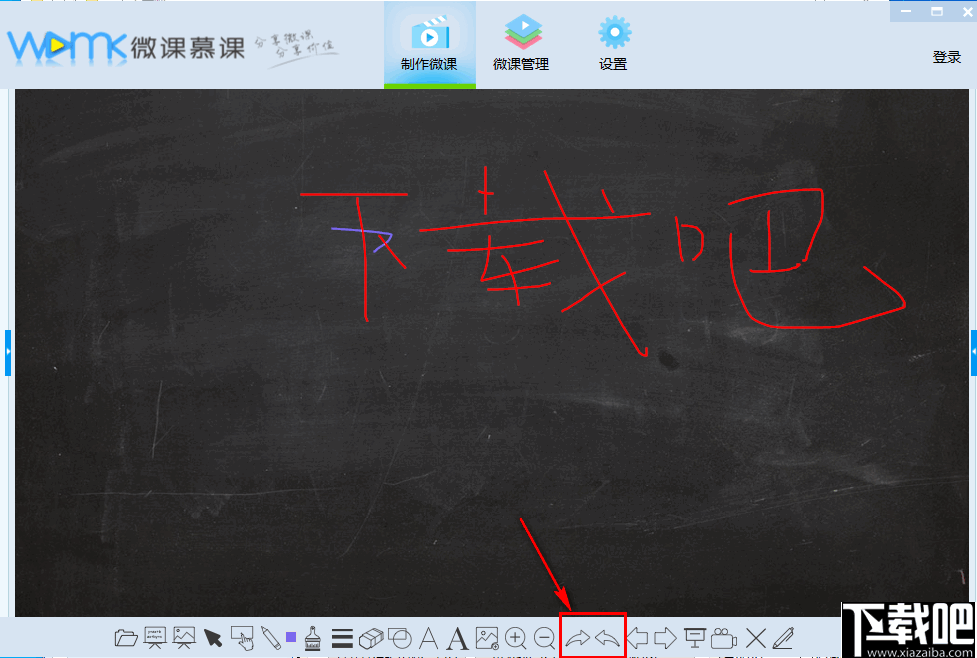Open the 设置 settings tab
Screen dimensions: 977x658
coord(614,44)
